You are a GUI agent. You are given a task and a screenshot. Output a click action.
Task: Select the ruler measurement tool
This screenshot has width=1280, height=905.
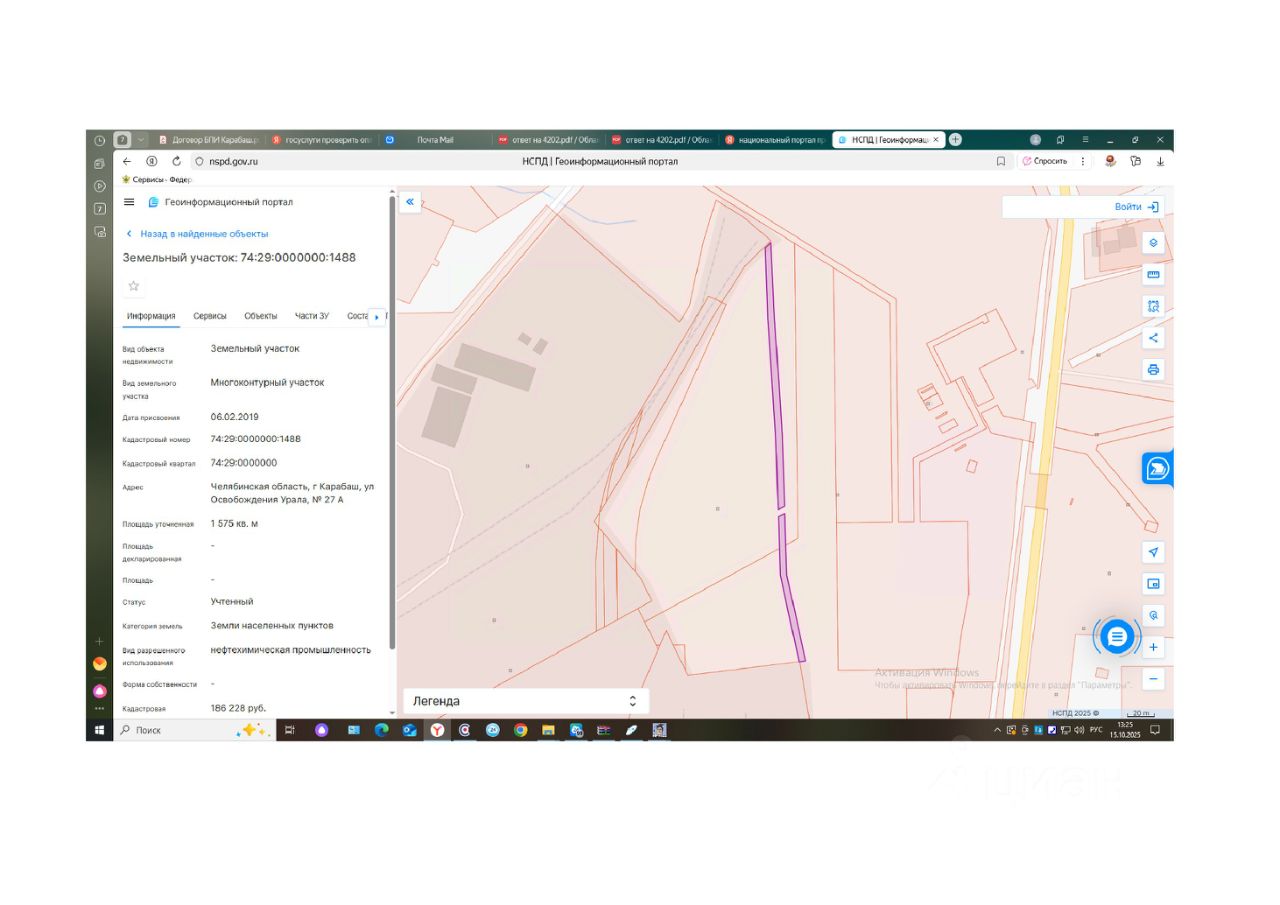point(1153,275)
